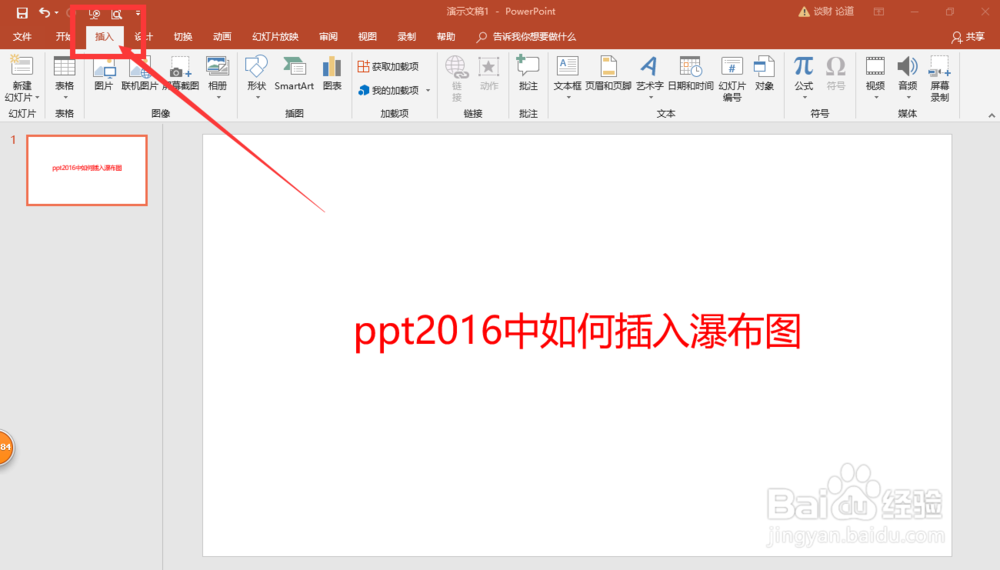
Task: Insert Date and Time (日期和时间)
Action: click(691, 74)
